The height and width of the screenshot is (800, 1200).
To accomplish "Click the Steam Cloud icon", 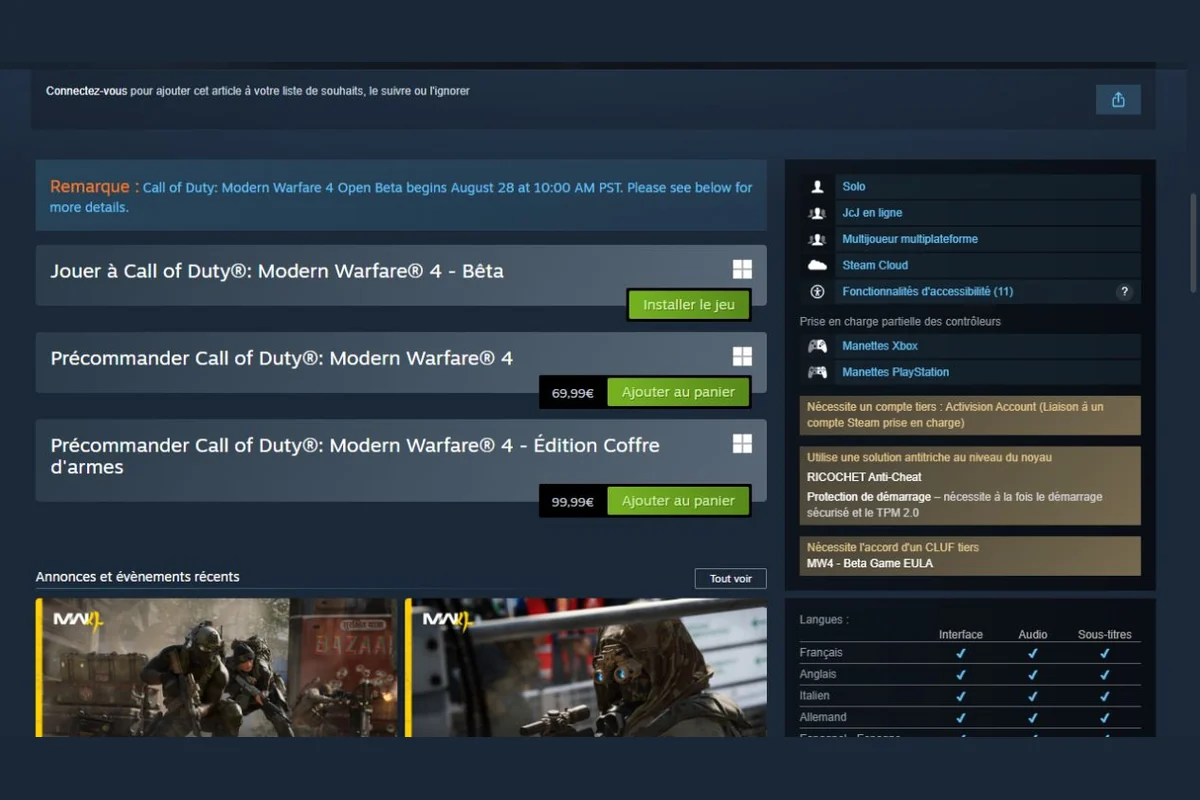I will point(818,265).
